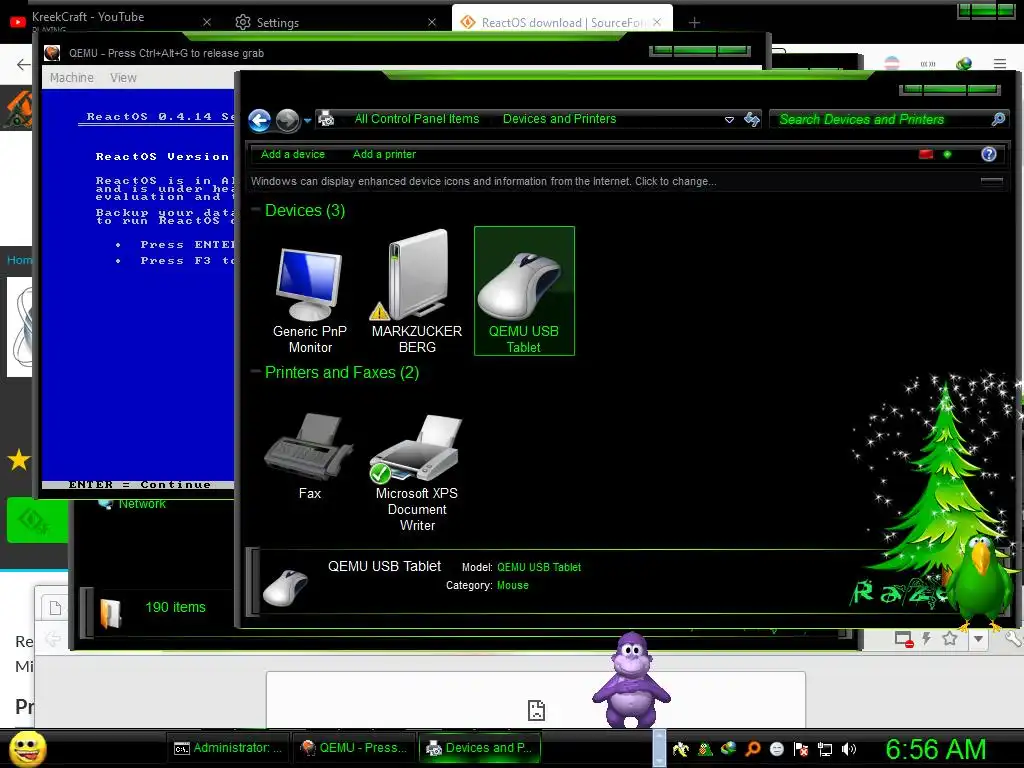Screen dimensions: 1024x768
Task: Open the Machine menu in QEMU window
Action: tap(72, 78)
